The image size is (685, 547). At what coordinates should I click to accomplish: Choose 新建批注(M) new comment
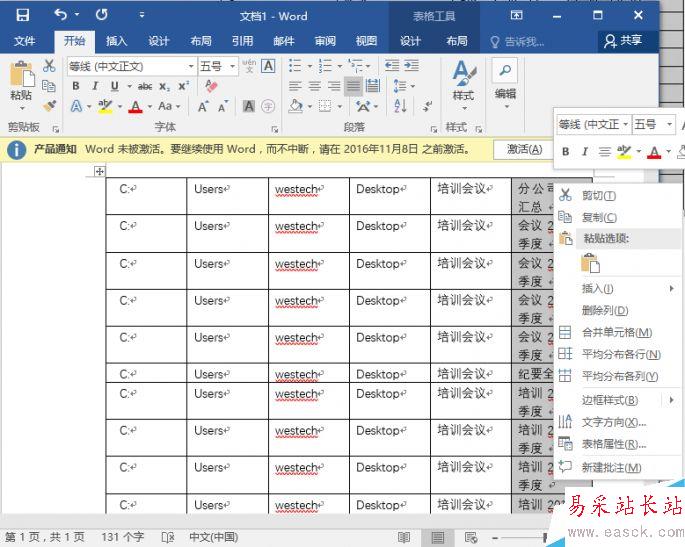(x=619, y=468)
